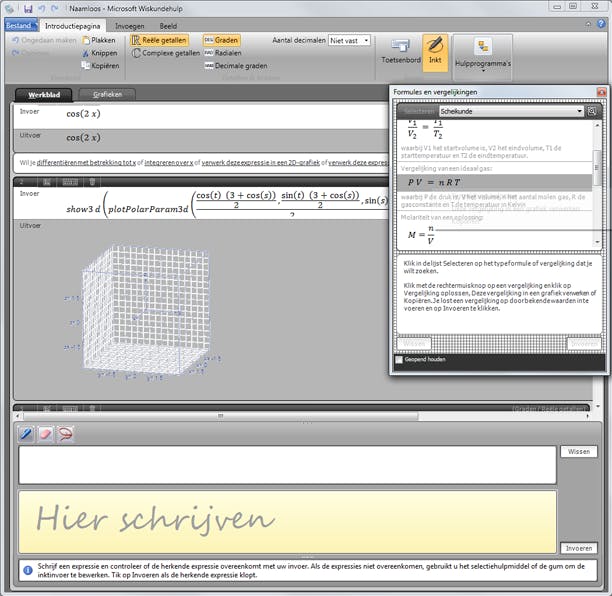
Task: Click the show3d plotPolarParam3d input expression
Action: click(x=226, y=203)
